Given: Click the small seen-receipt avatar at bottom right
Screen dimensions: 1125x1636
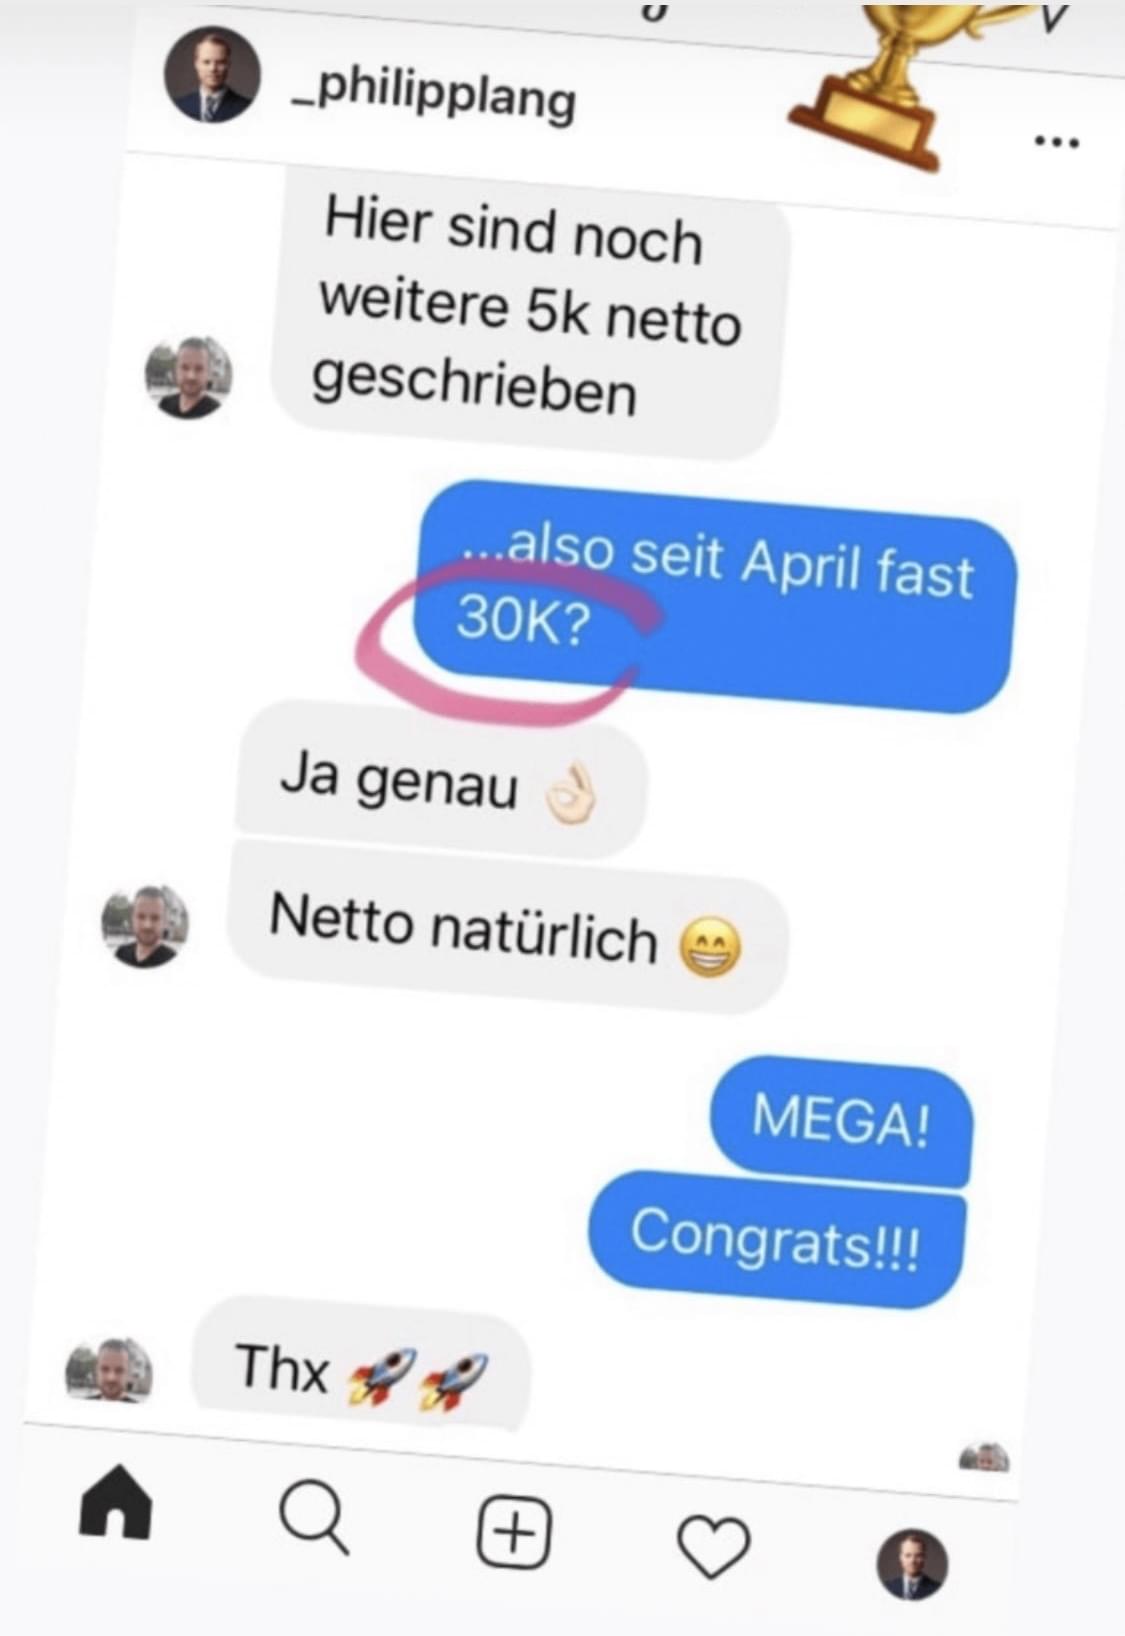Looking at the screenshot, I should pyautogui.click(x=984, y=1458).
